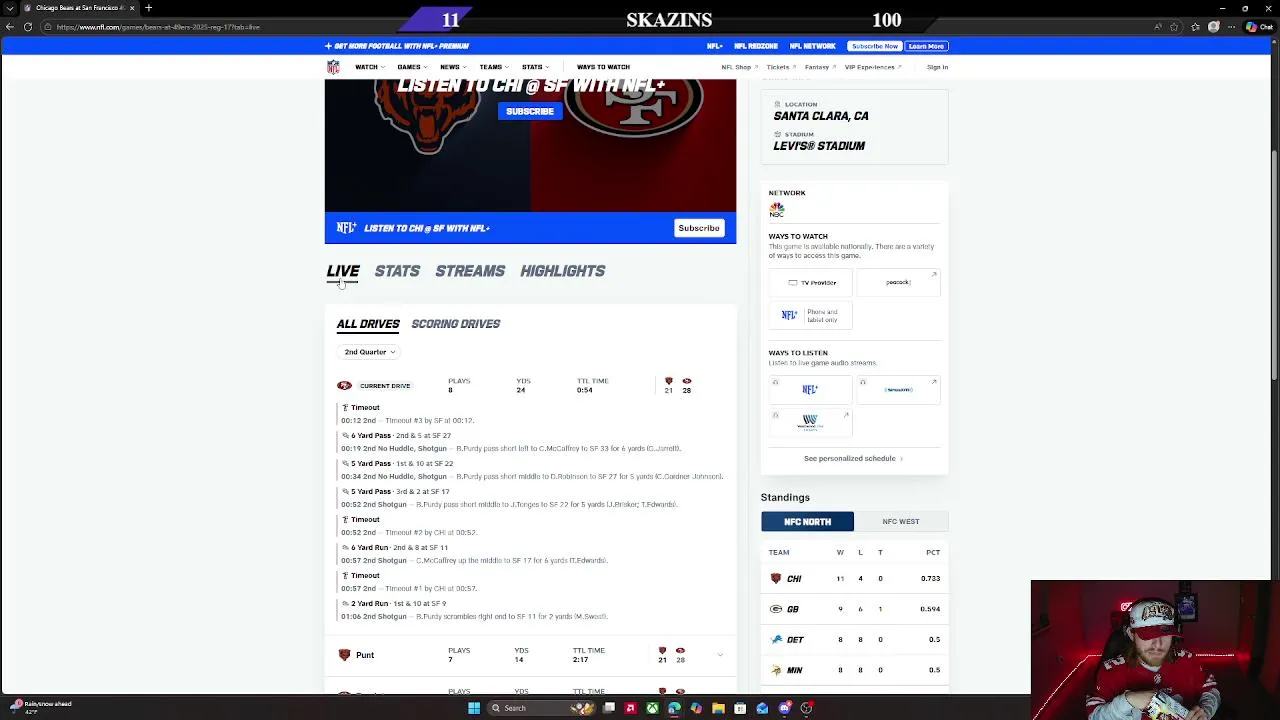Open AMD software from taskbar
The width and height of the screenshot is (1280, 720).
[x=630, y=708]
